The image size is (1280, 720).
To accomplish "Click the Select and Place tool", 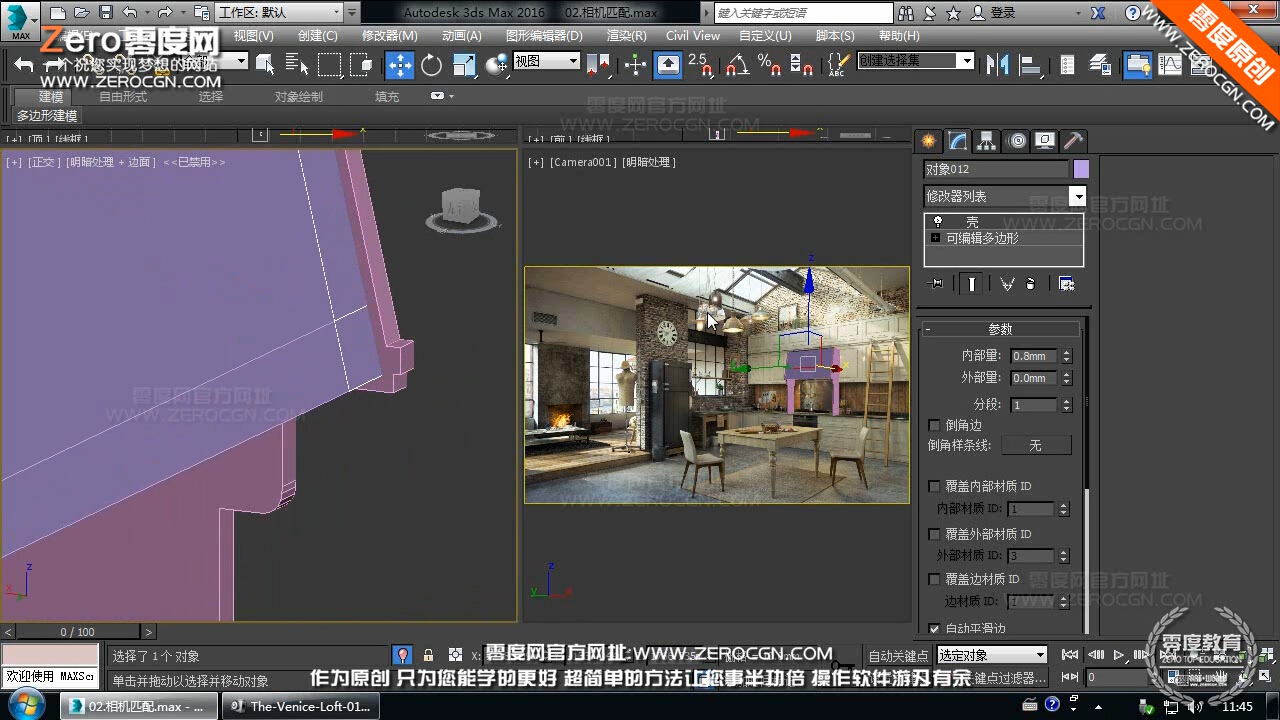I will pyautogui.click(x=497, y=65).
